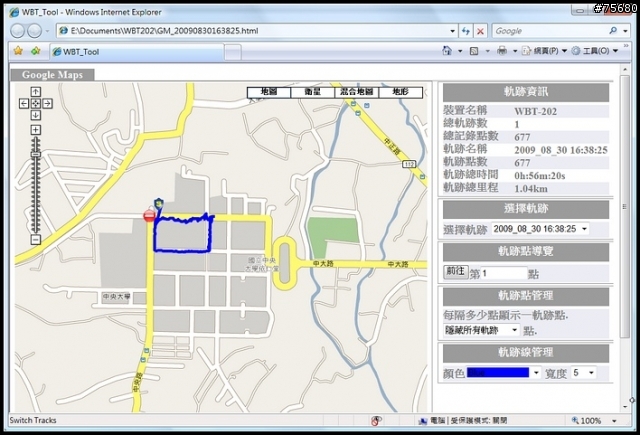Select the WBT_Tool browser tab
640x435 pixels.
coord(137,52)
